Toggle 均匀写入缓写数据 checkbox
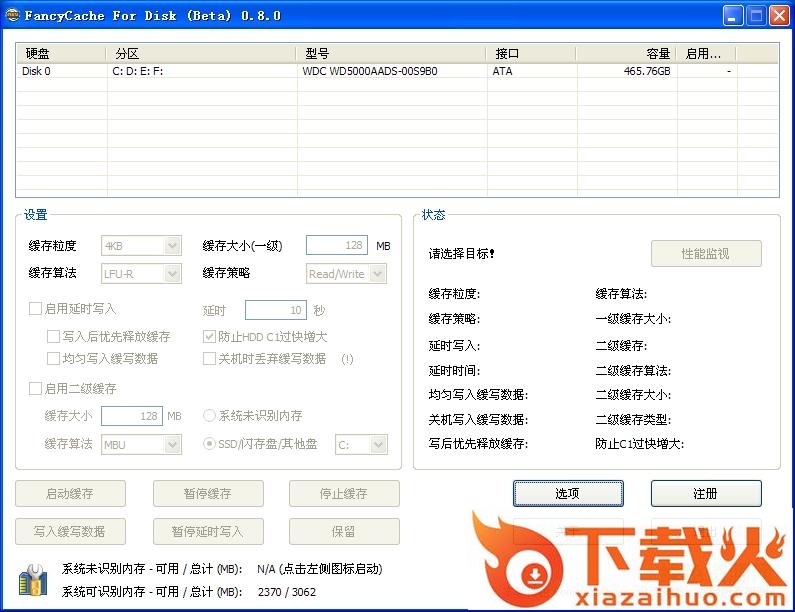Screen dimensions: 795x612 pyautogui.click(x=53, y=358)
